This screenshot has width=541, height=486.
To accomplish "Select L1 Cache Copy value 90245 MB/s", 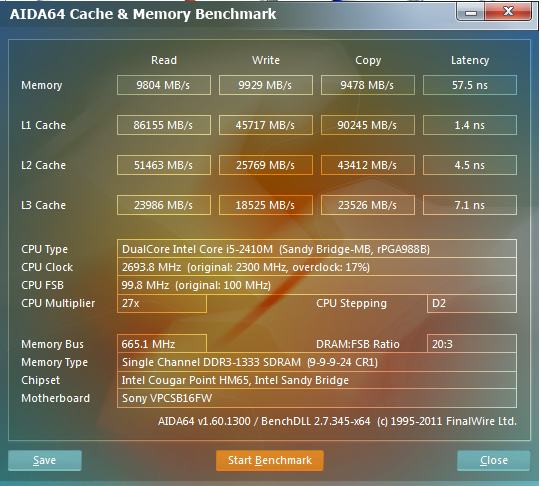I will [368, 125].
